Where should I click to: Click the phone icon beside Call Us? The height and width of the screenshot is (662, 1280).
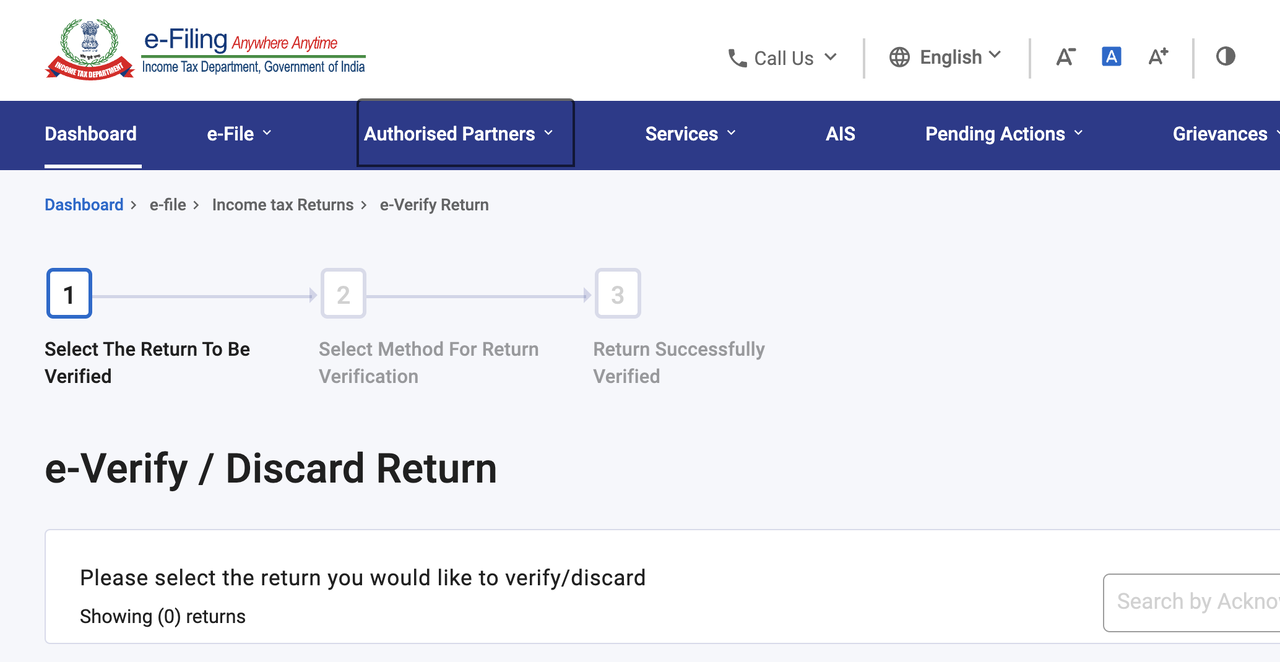[x=737, y=58]
